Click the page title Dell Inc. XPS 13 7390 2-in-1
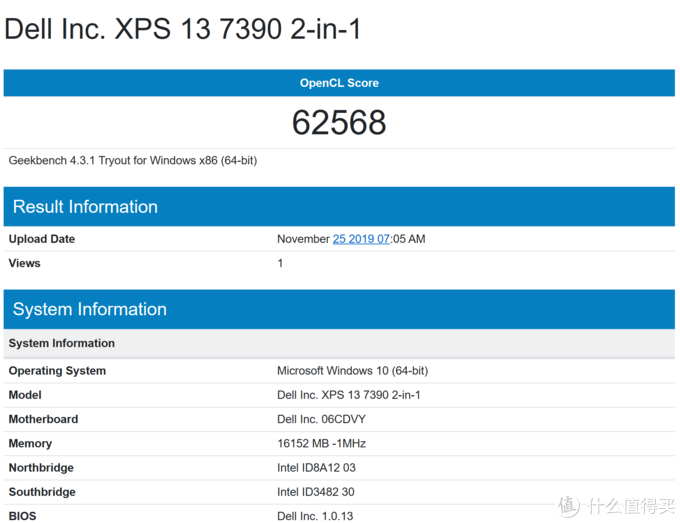Screen dimensions: 680x523 tap(183, 29)
